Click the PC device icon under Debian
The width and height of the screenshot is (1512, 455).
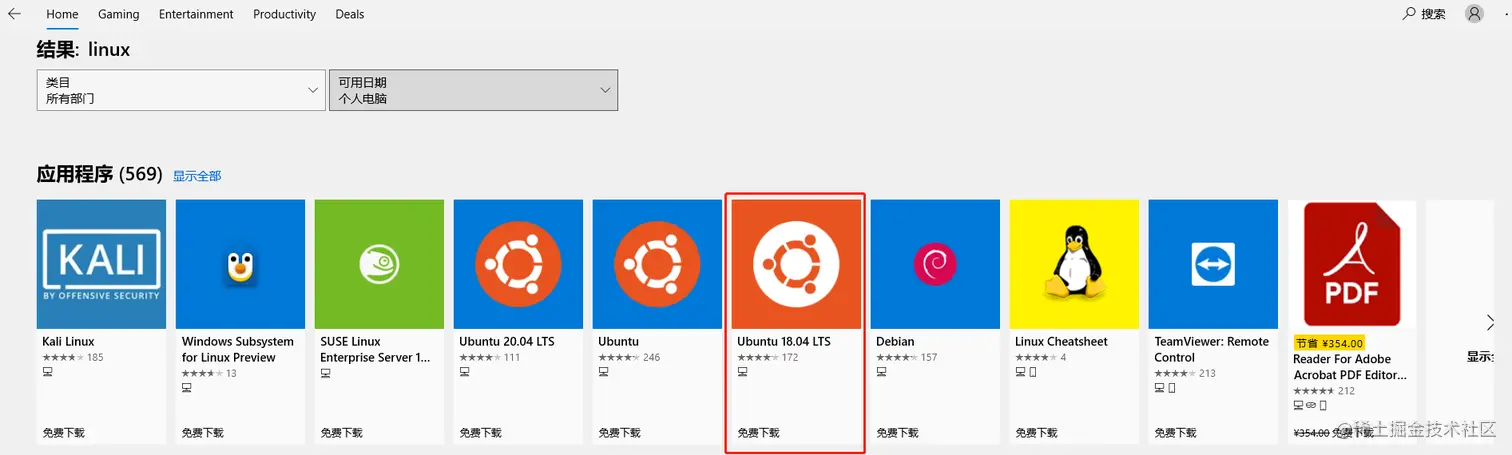881,372
